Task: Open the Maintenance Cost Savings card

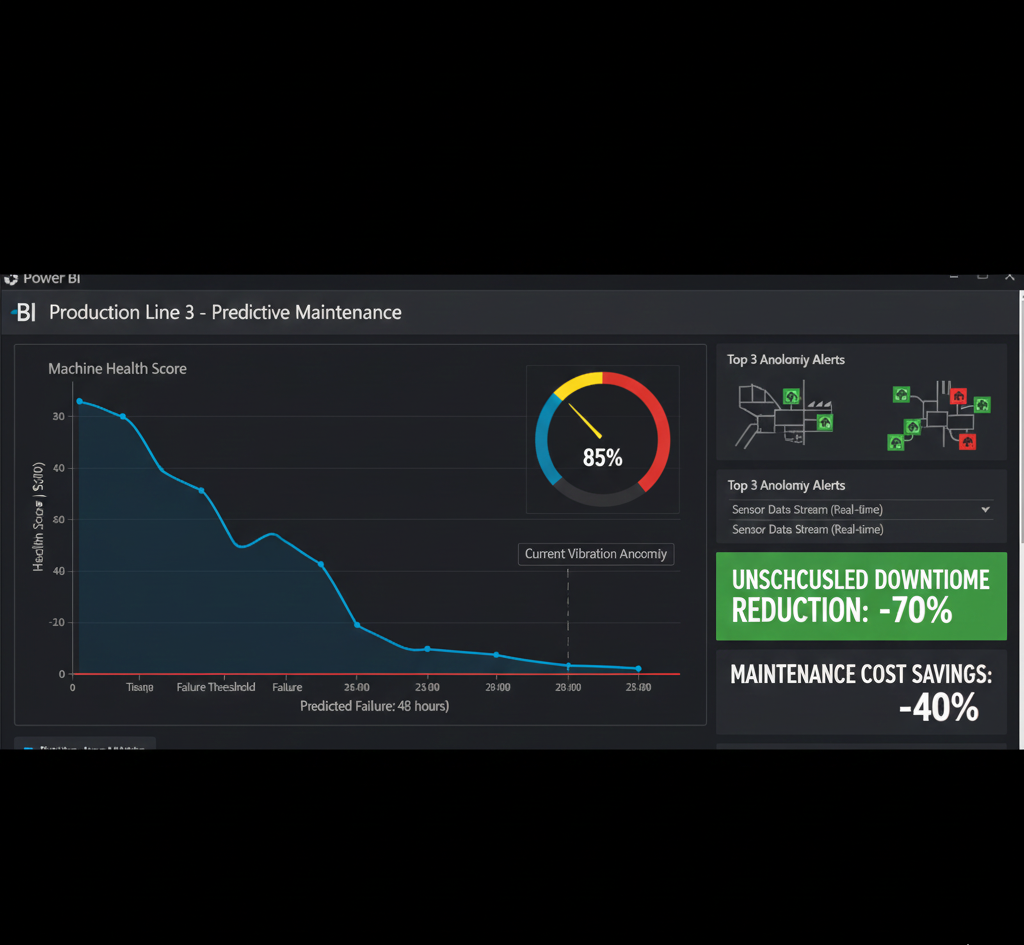Action: (860, 691)
